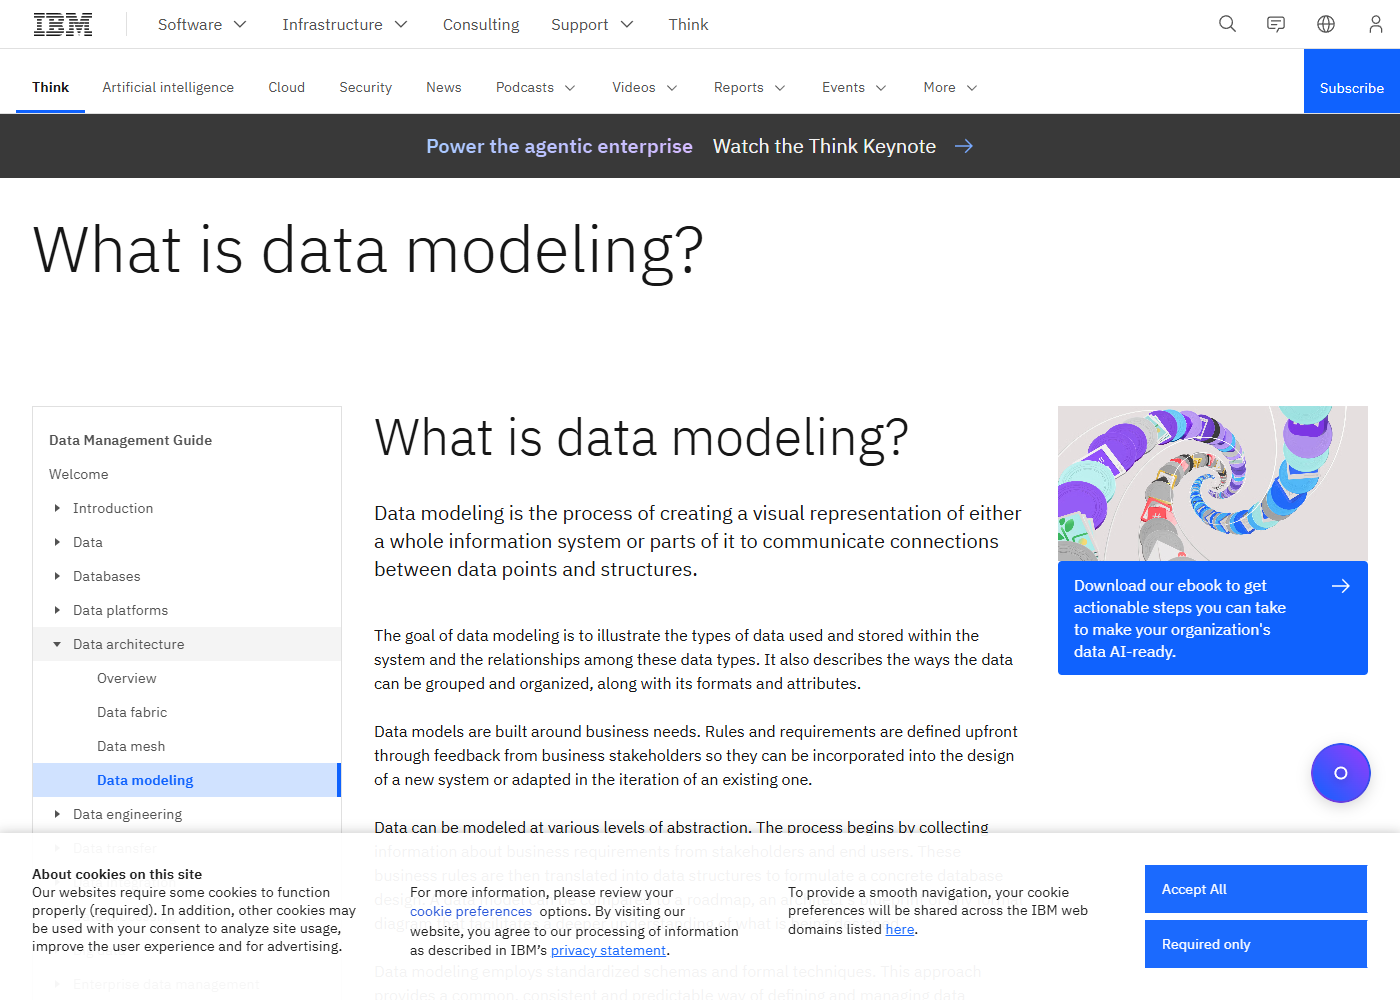Open Think in the top masthead
The image size is (1400, 1000).
click(688, 24)
